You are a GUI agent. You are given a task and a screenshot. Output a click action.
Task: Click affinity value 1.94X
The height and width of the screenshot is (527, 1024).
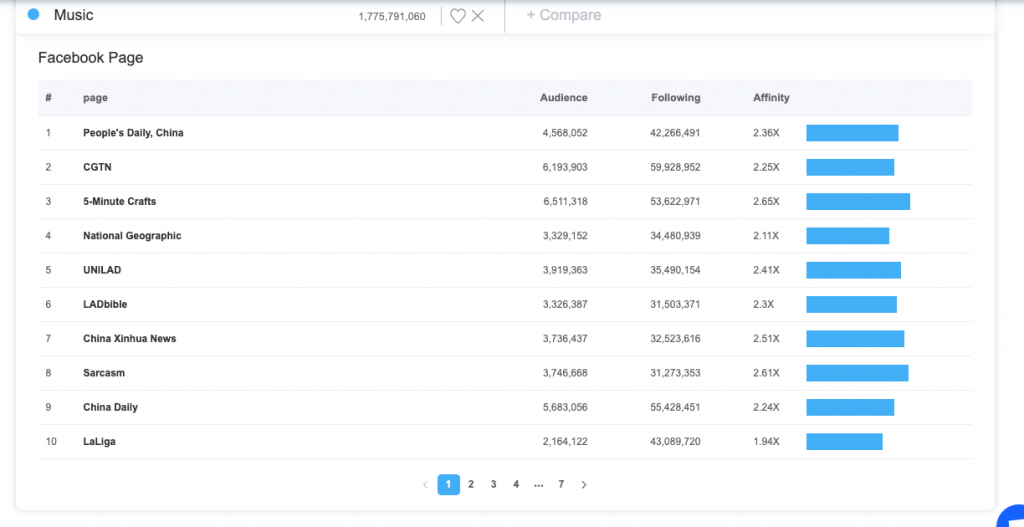766,441
